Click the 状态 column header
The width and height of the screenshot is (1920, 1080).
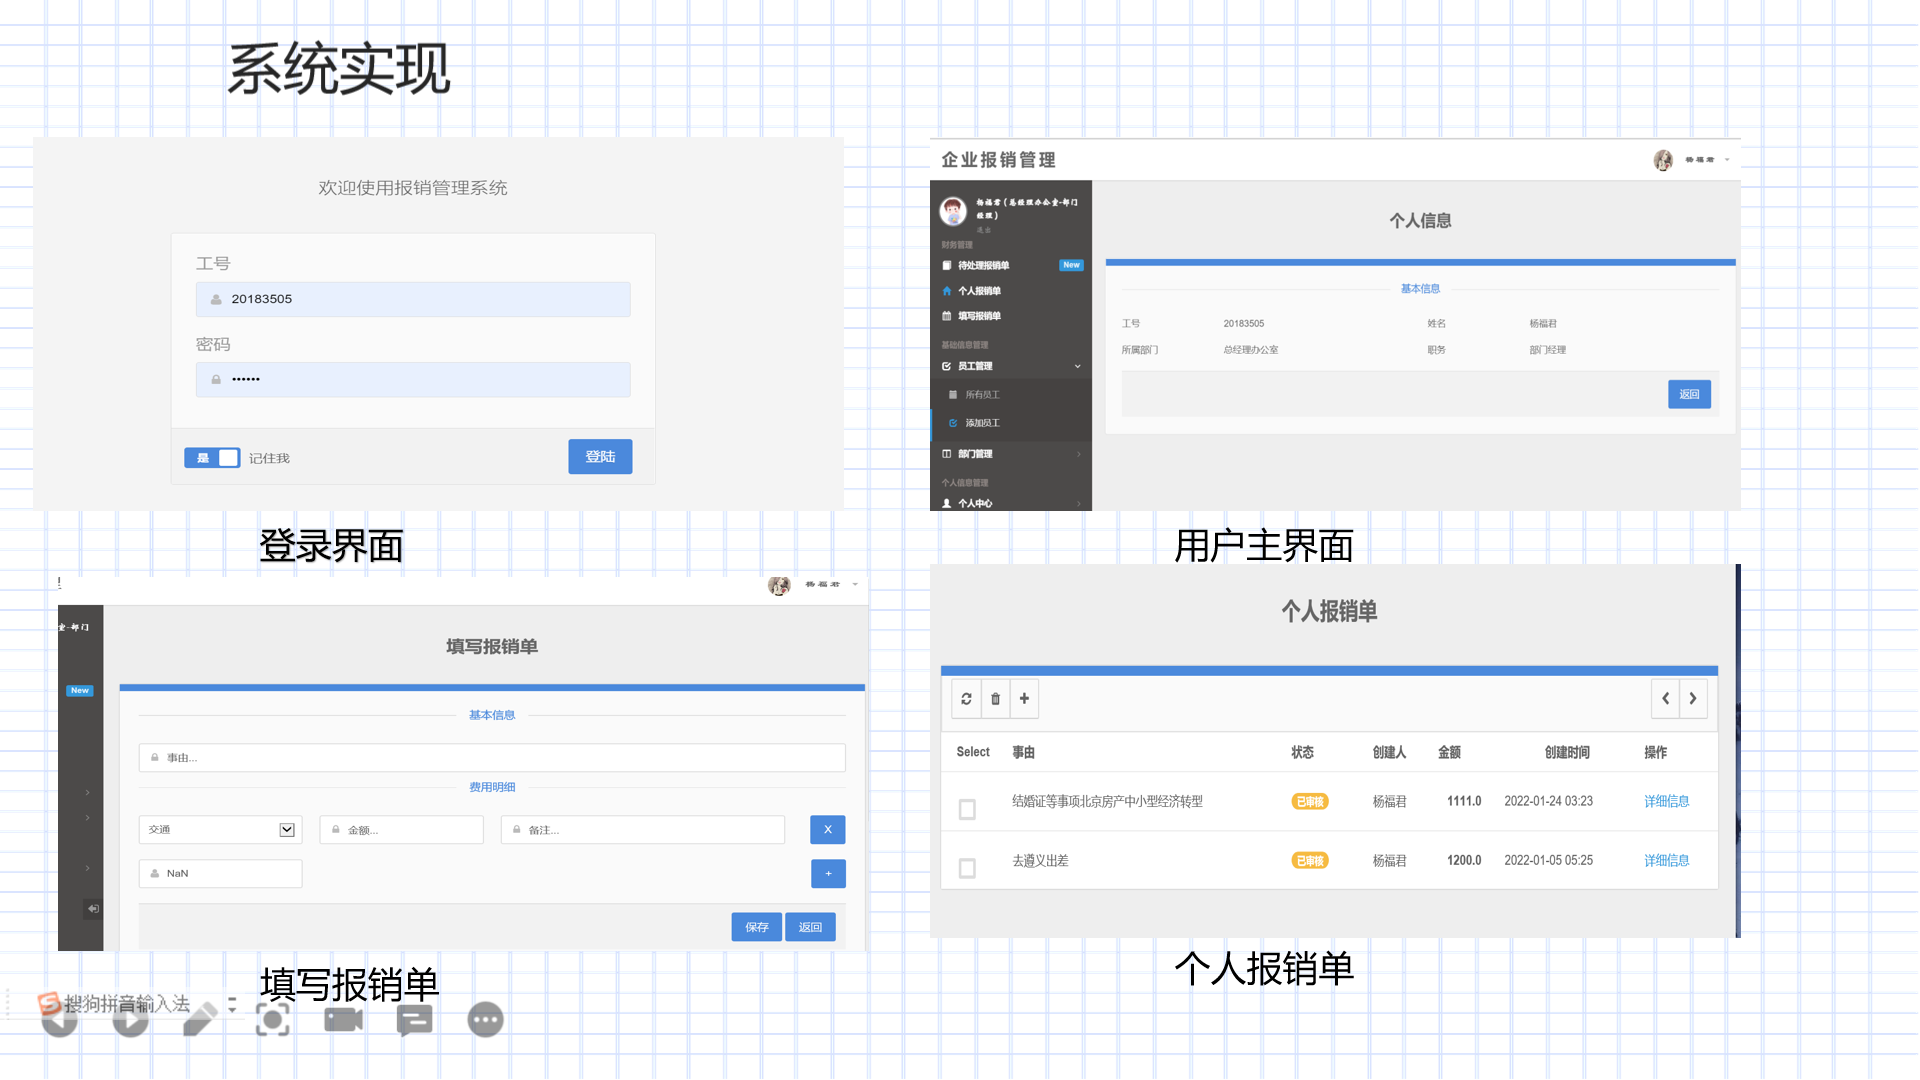click(x=1302, y=752)
